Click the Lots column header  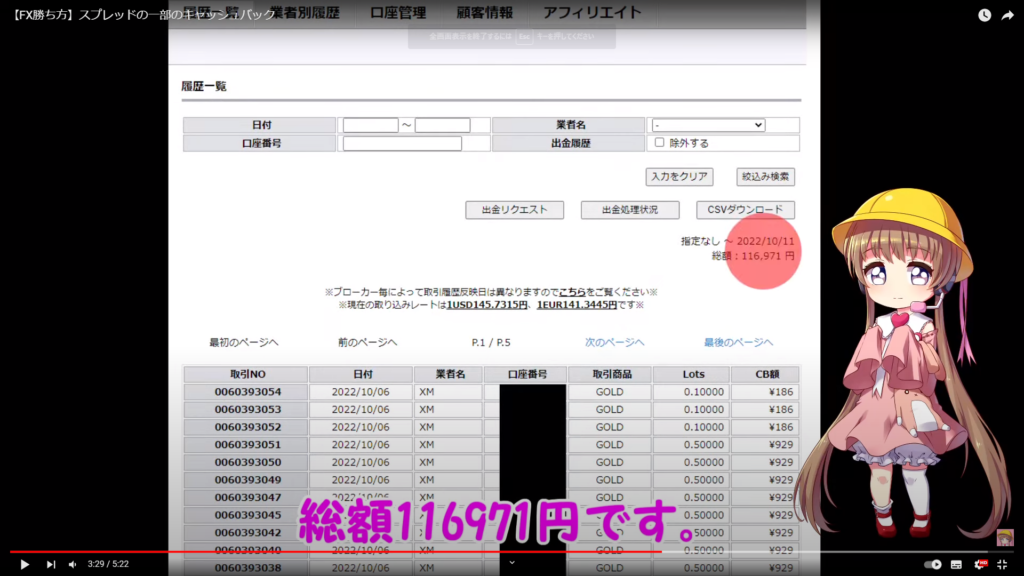click(x=692, y=374)
